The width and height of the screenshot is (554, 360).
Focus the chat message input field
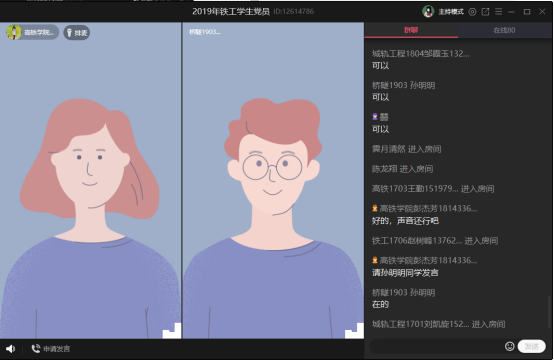point(437,346)
